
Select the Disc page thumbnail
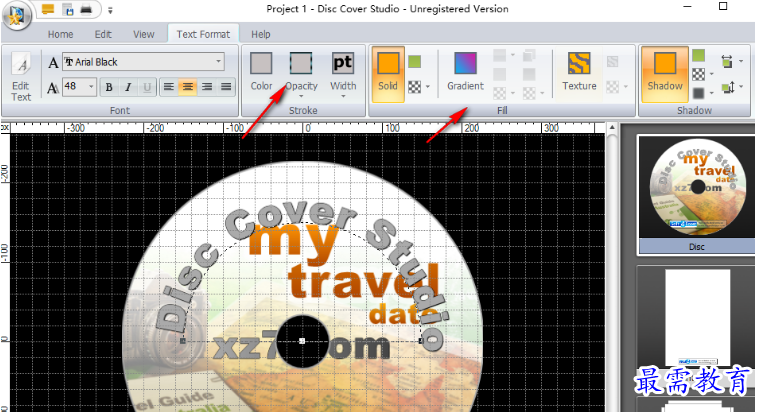(697, 194)
